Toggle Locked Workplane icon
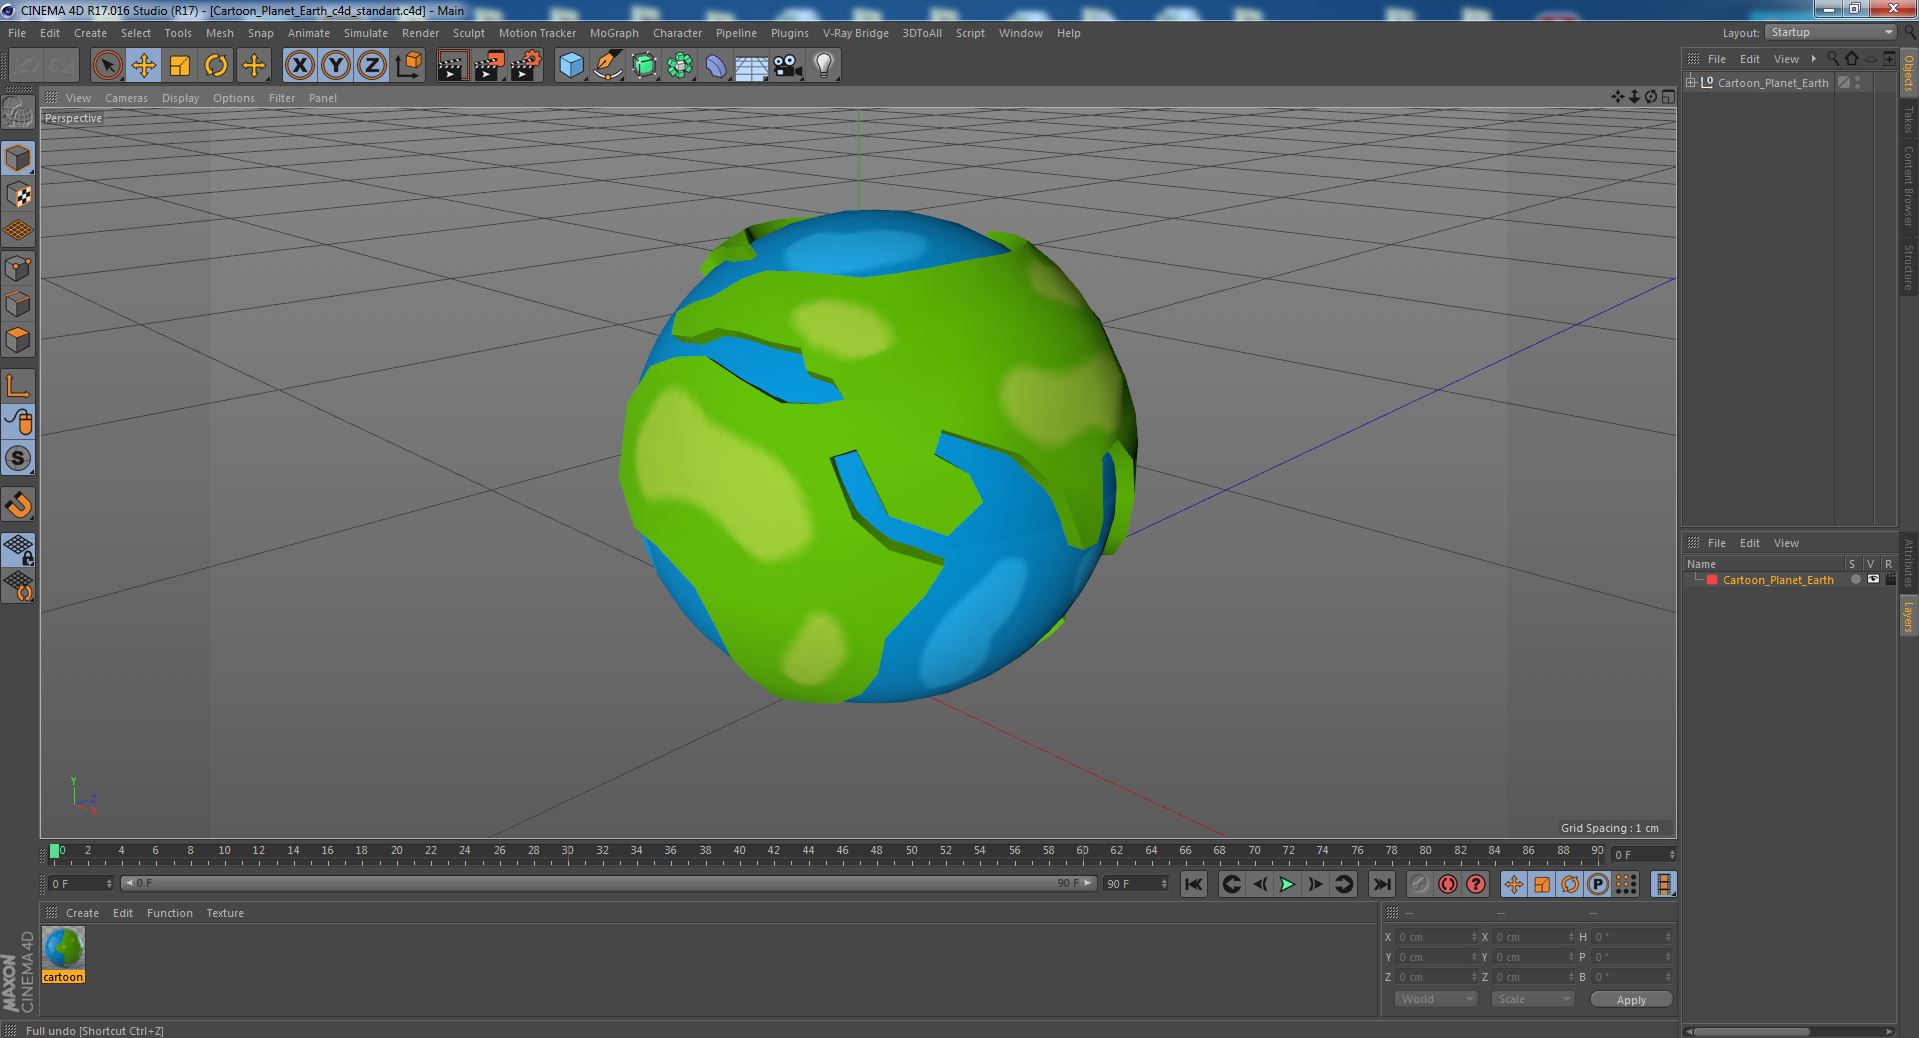1919x1038 pixels. 18,549
